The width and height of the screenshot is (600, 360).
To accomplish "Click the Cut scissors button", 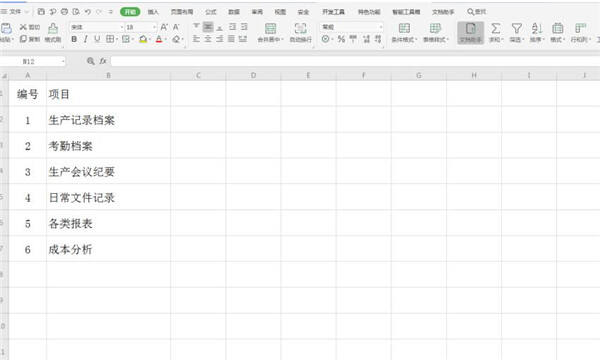I will [x=29, y=27].
